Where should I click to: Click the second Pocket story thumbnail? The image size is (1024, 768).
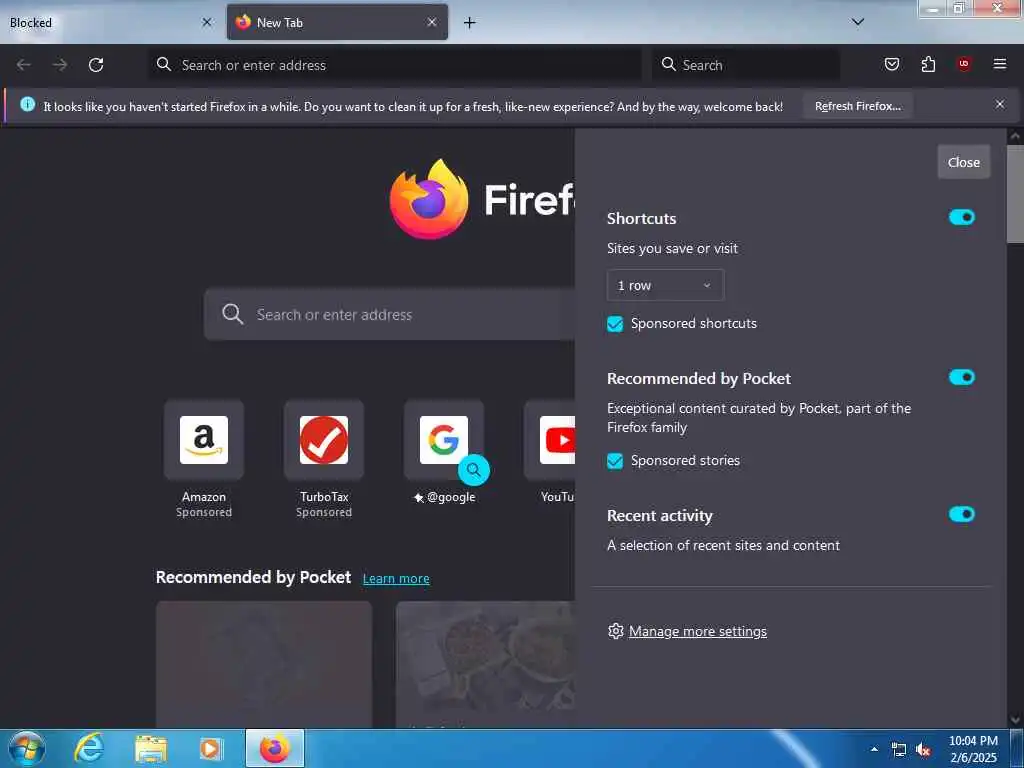point(485,664)
